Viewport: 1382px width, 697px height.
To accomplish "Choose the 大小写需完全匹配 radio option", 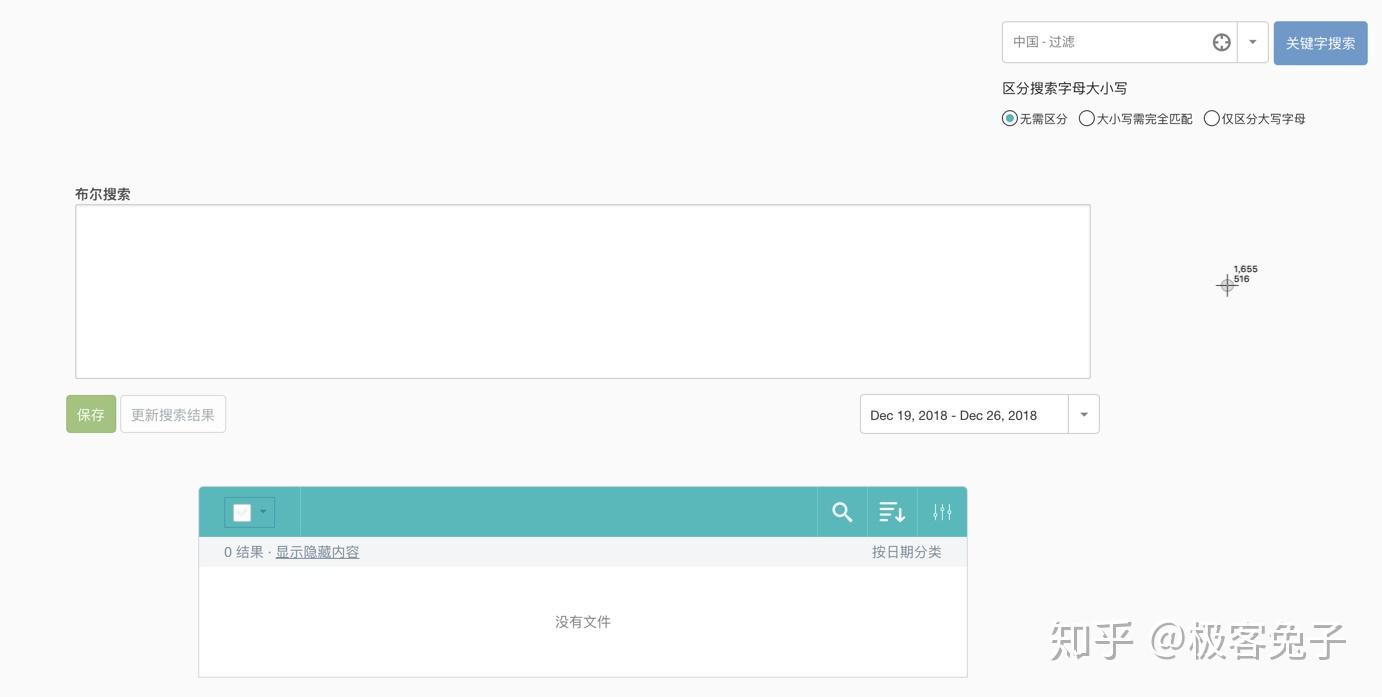I will pos(1087,119).
